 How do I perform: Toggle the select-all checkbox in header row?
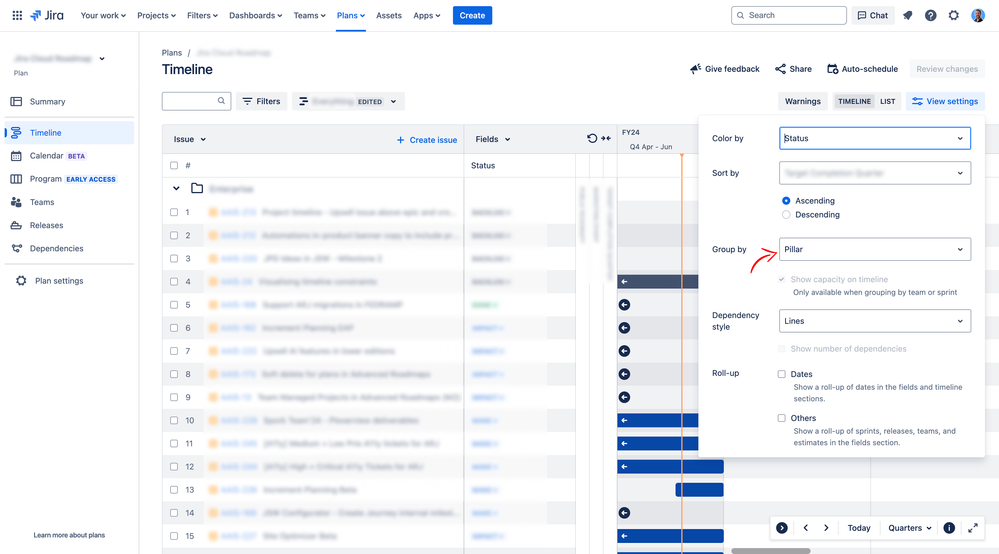click(x=174, y=166)
